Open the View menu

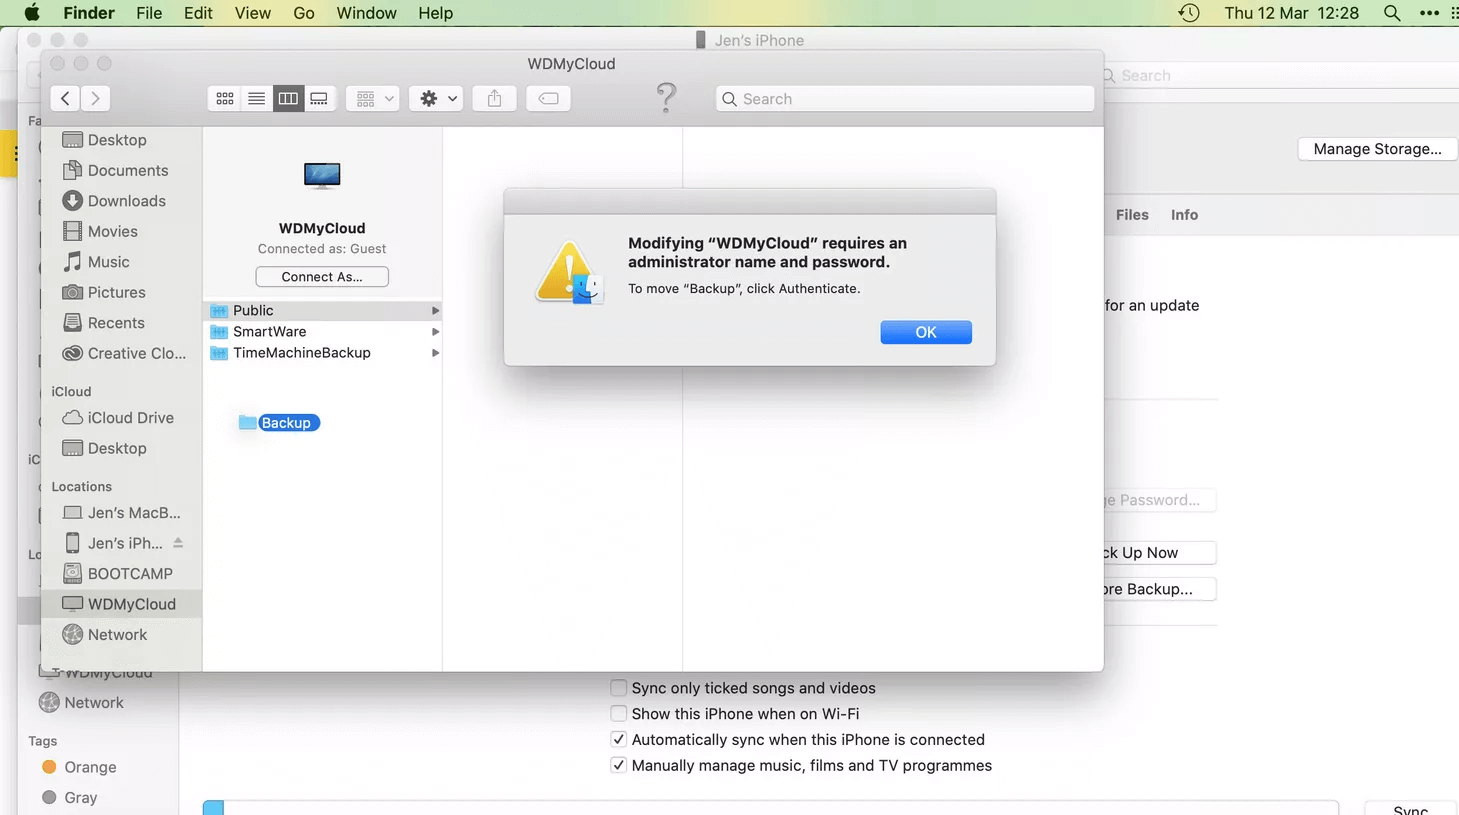click(x=253, y=13)
